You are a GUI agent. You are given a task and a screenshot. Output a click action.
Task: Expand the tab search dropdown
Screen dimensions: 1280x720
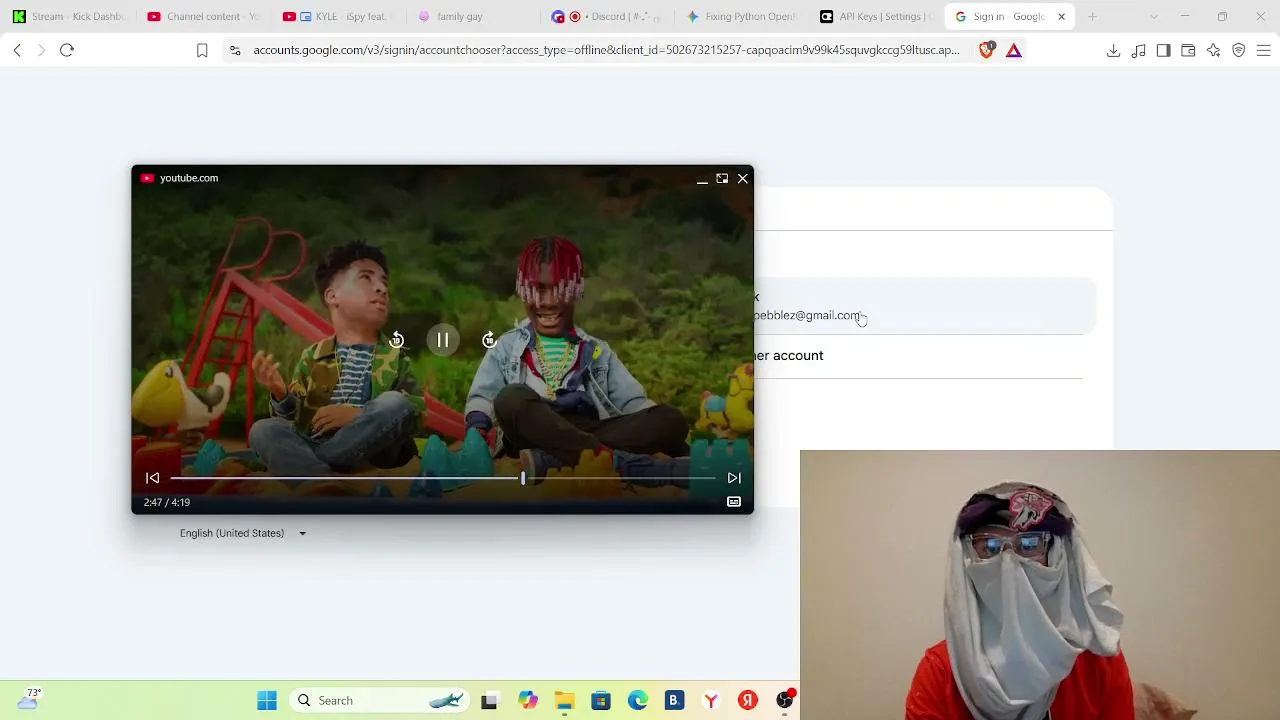[x=1154, y=16]
